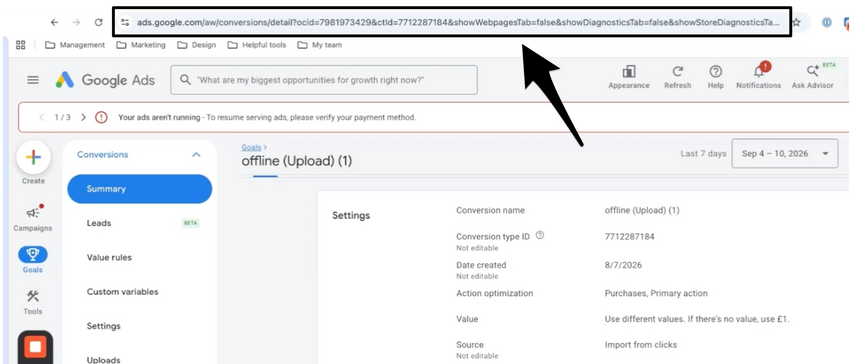This screenshot has height=364, width=850.
Task: Open the Appearance settings icon
Action: click(629, 76)
